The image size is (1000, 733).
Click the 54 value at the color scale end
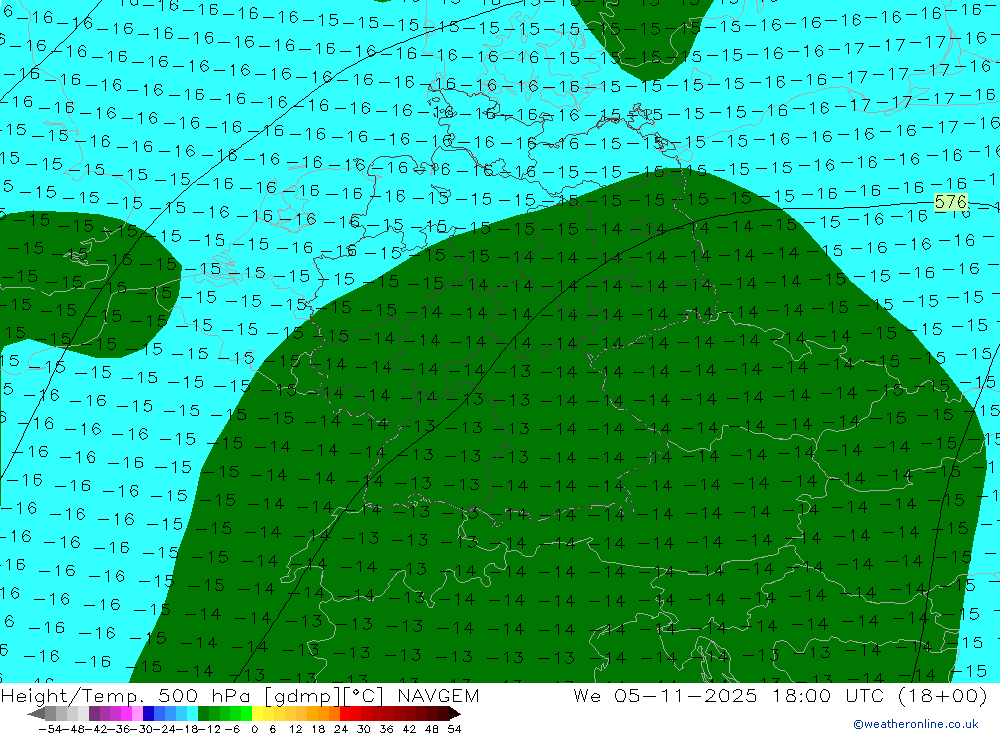pos(454,729)
